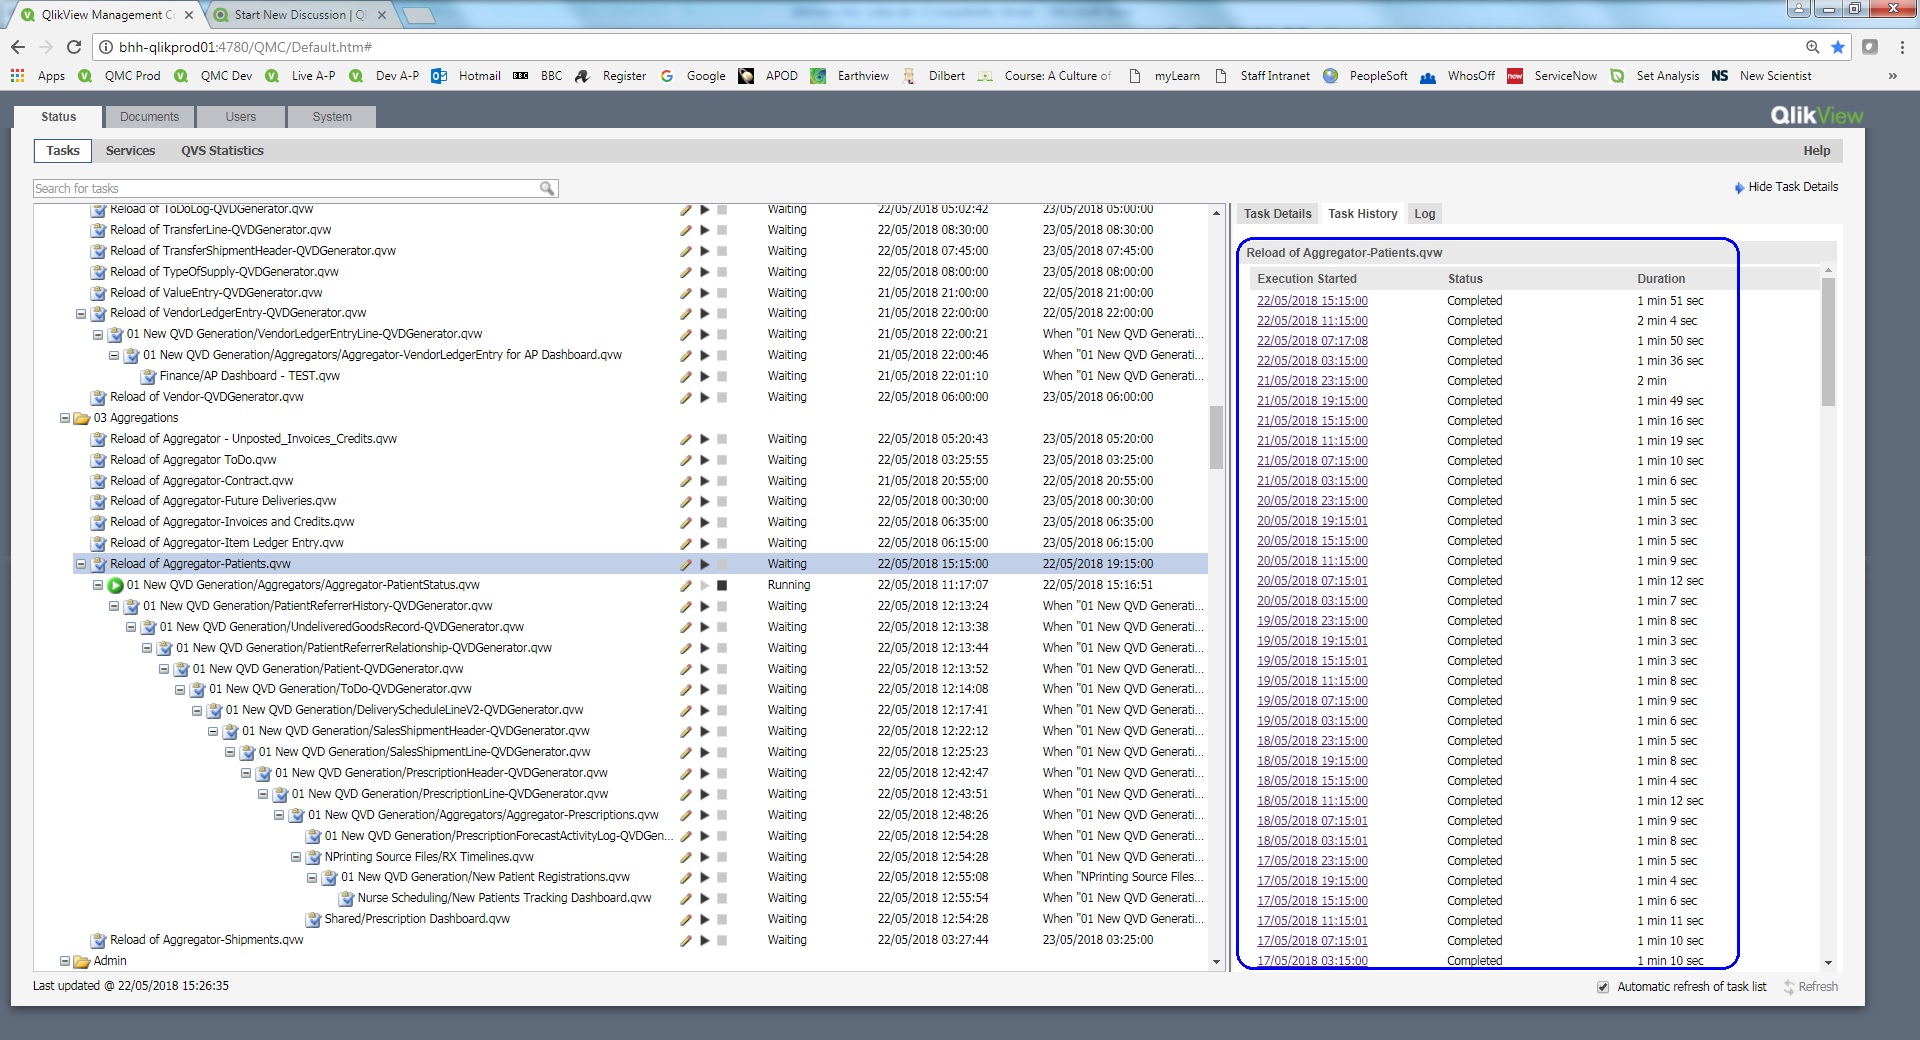Collapse Reload of Aggregator-Patients.qvw task tree
Image resolution: width=1920 pixels, height=1040 pixels.
80,563
